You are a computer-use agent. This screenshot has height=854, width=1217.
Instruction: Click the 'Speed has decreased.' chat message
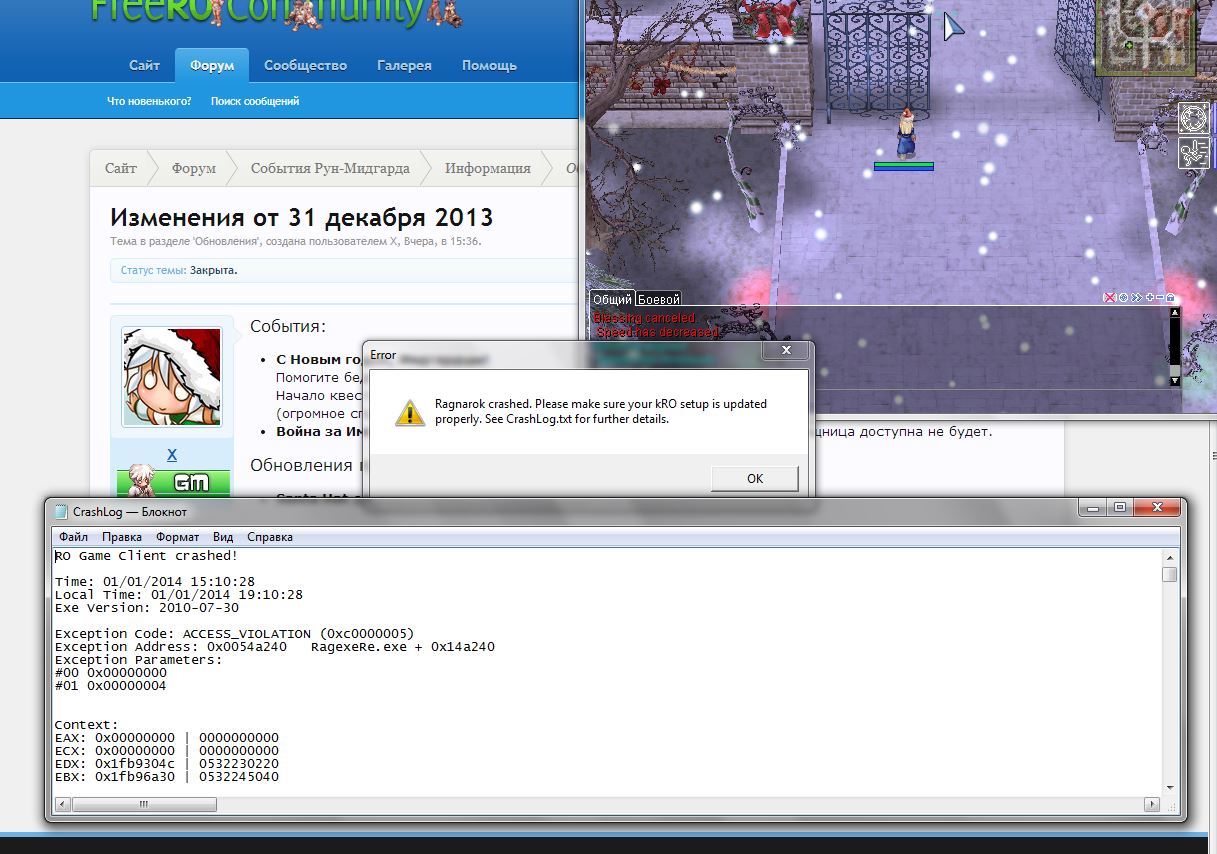click(x=658, y=331)
